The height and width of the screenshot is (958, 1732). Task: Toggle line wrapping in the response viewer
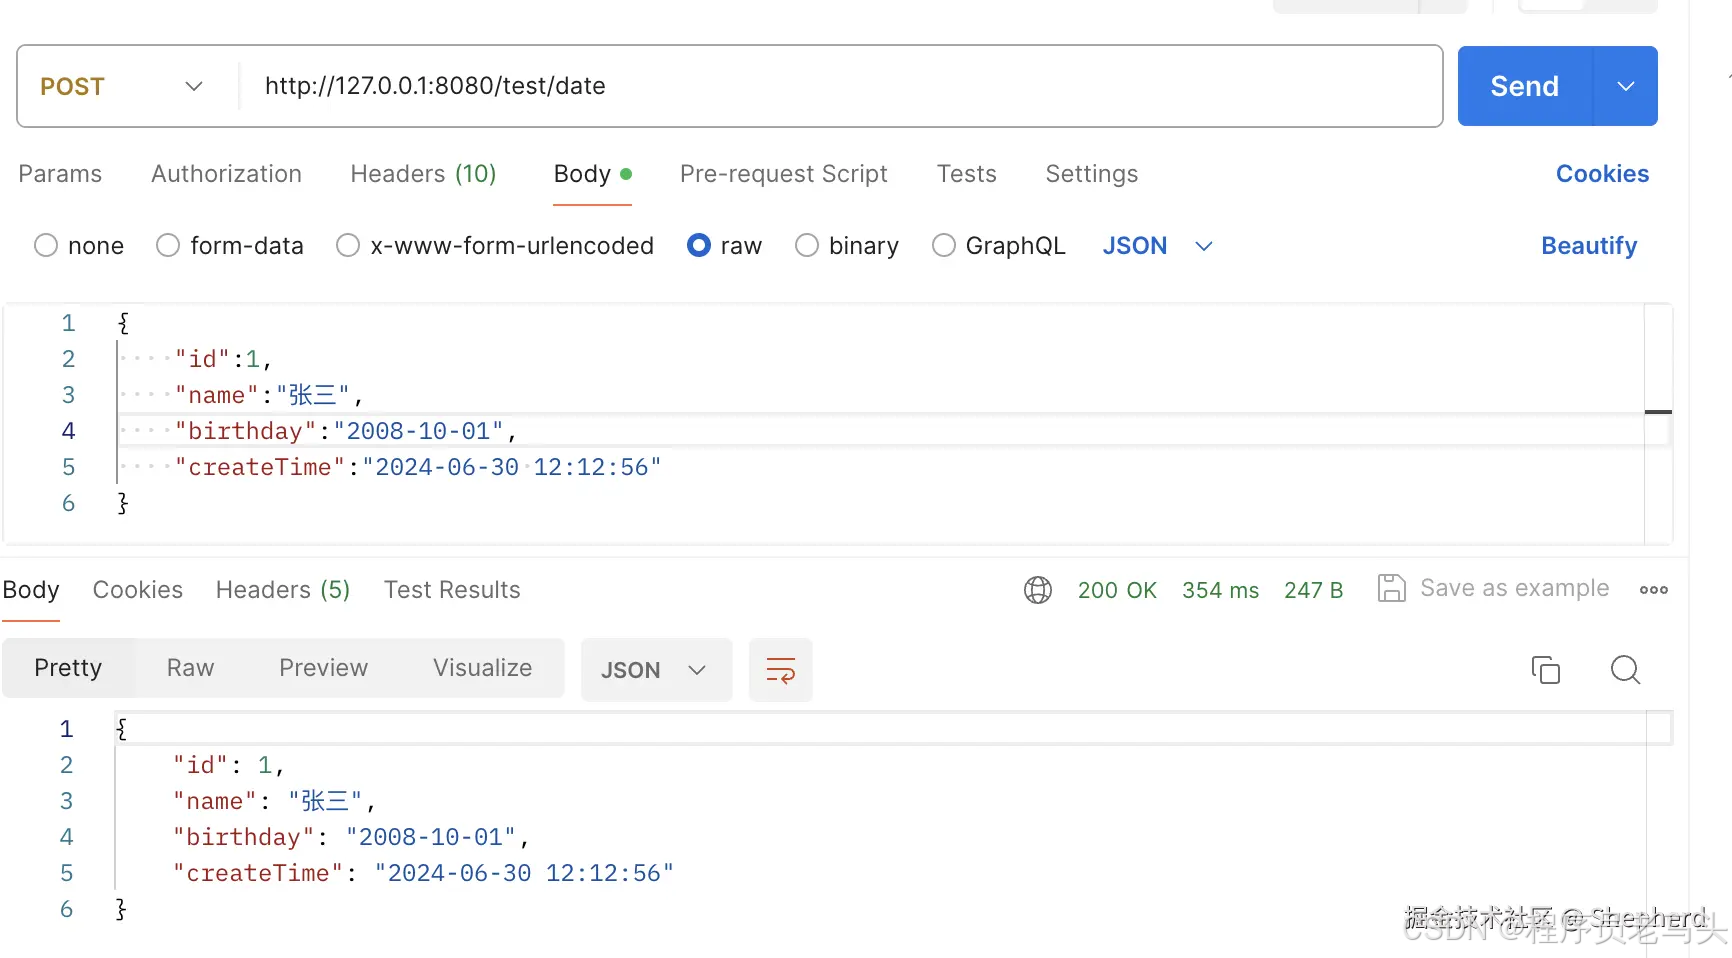coord(780,669)
